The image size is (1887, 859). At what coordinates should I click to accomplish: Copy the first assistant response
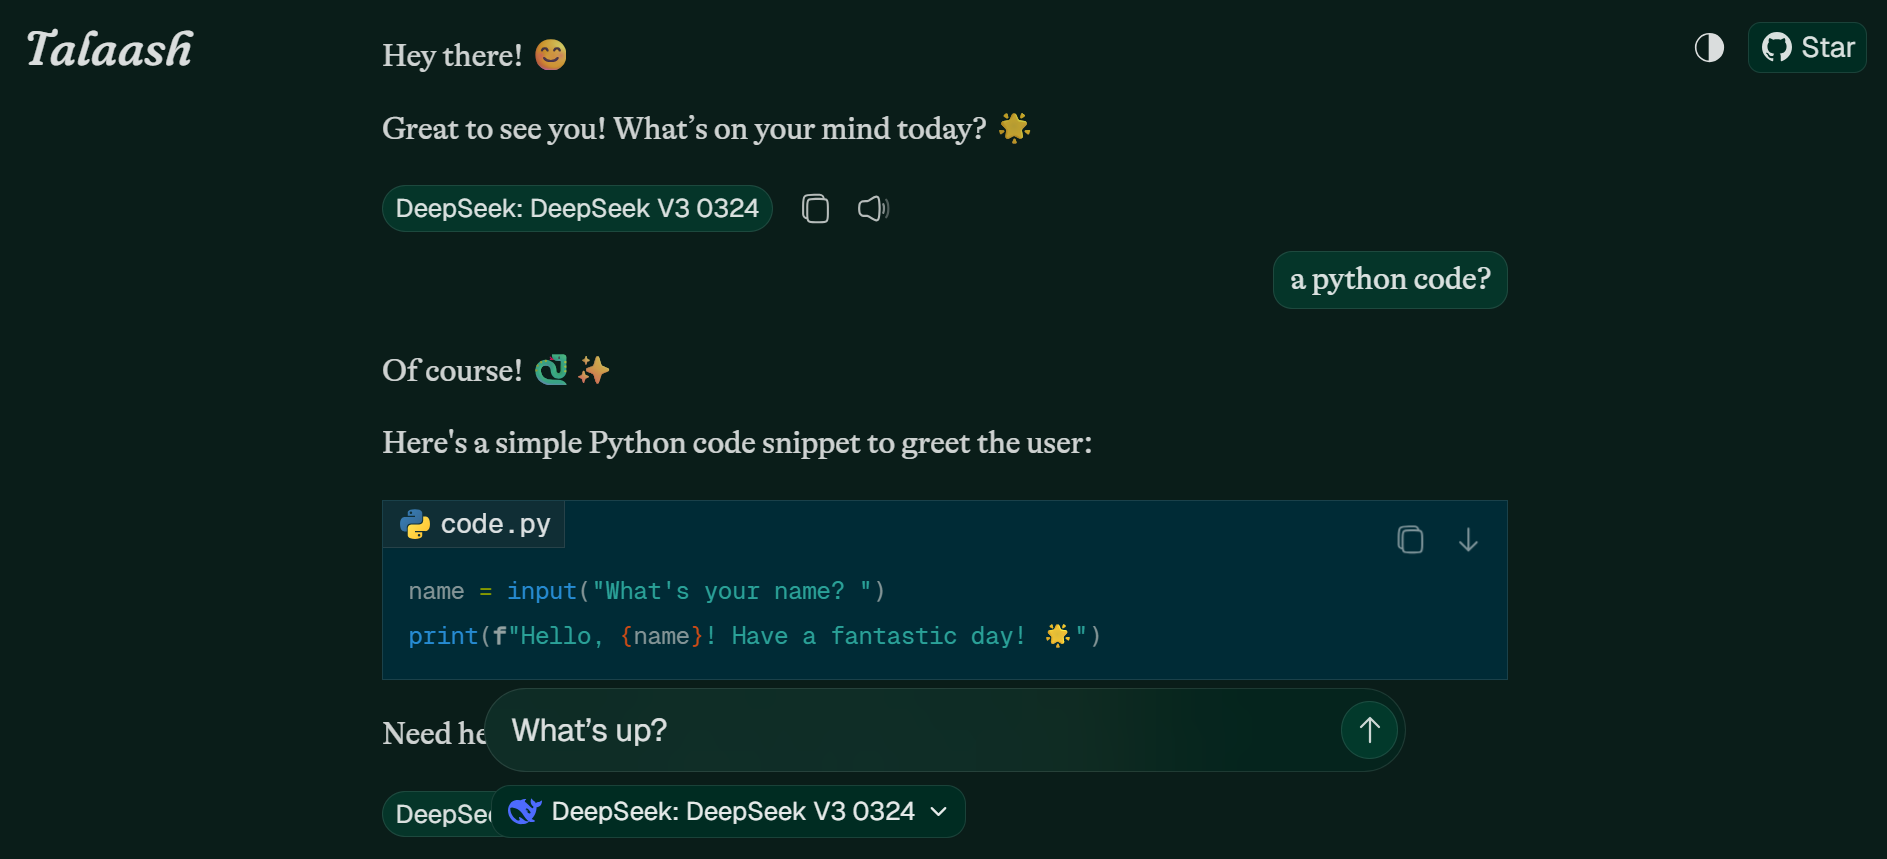tap(815, 208)
